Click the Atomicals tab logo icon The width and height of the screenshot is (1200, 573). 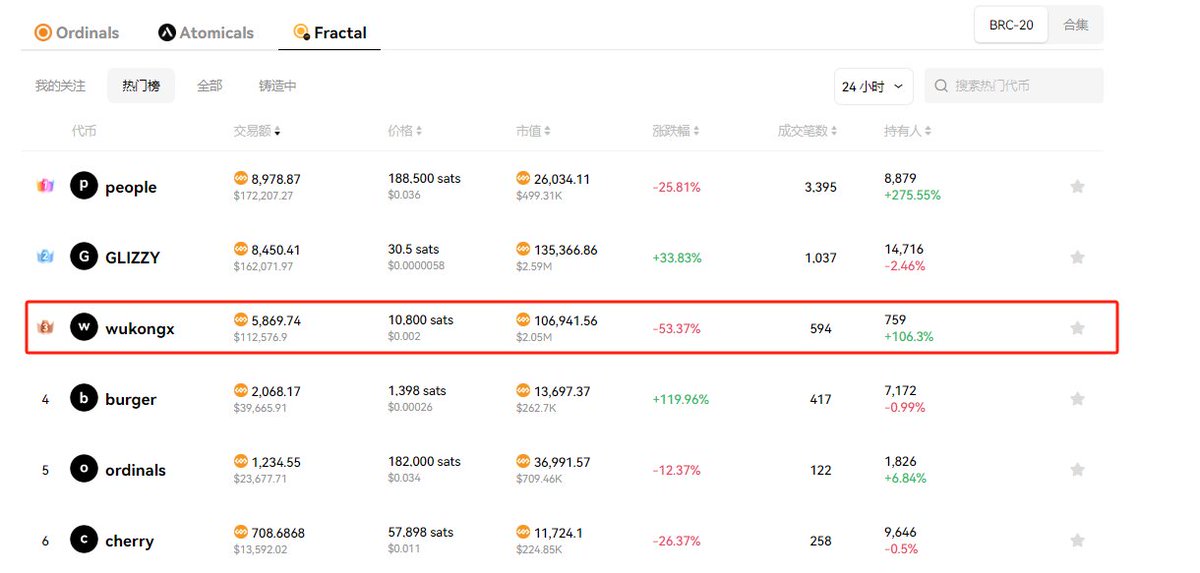point(167,32)
